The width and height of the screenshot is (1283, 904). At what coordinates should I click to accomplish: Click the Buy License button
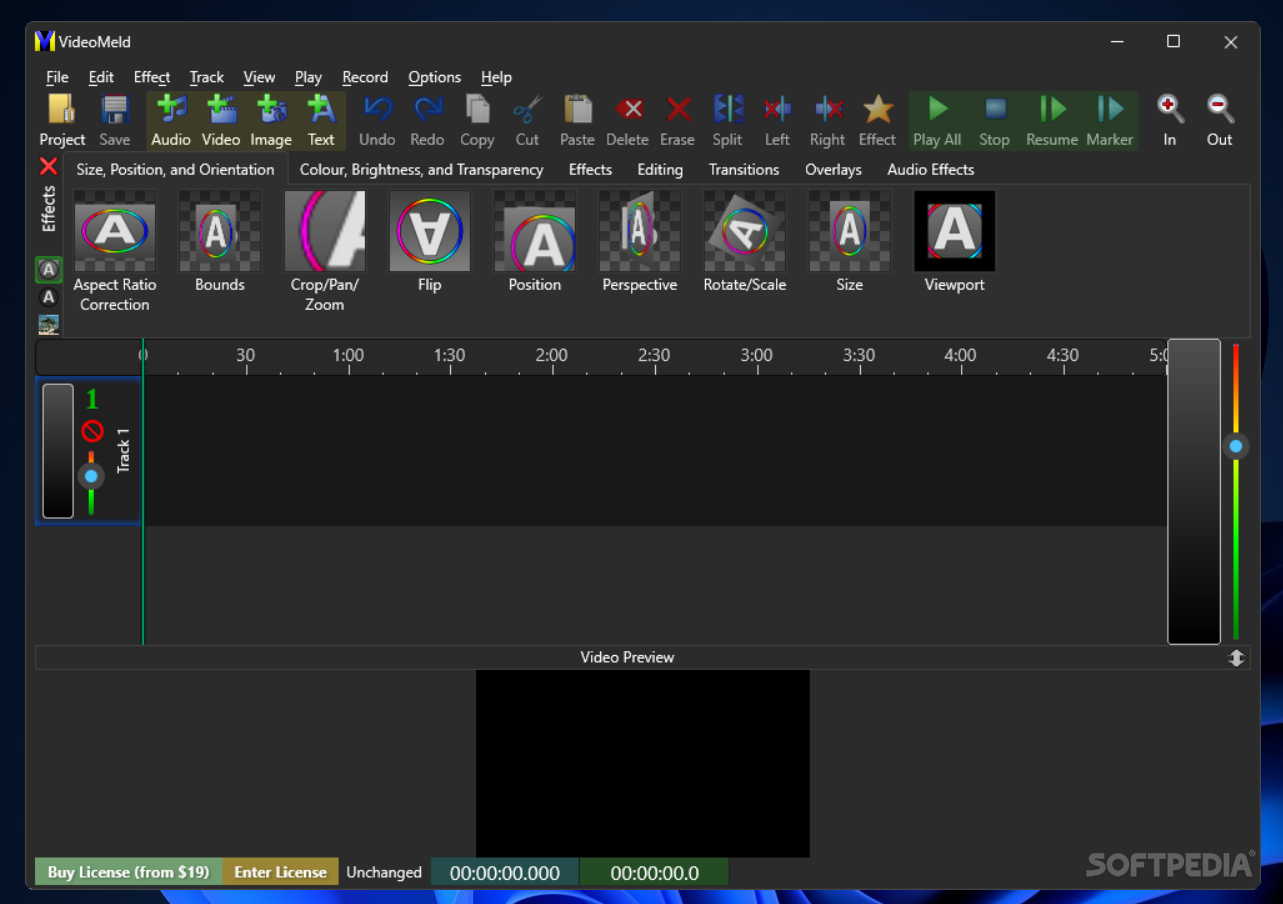click(x=129, y=872)
